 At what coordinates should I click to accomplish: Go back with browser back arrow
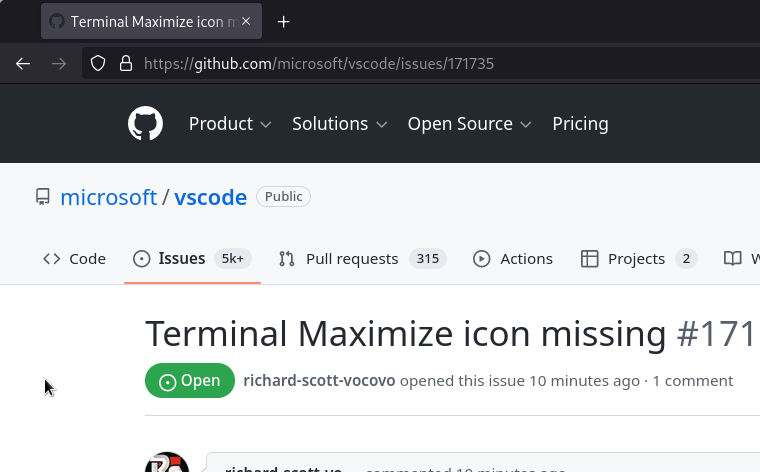23,63
